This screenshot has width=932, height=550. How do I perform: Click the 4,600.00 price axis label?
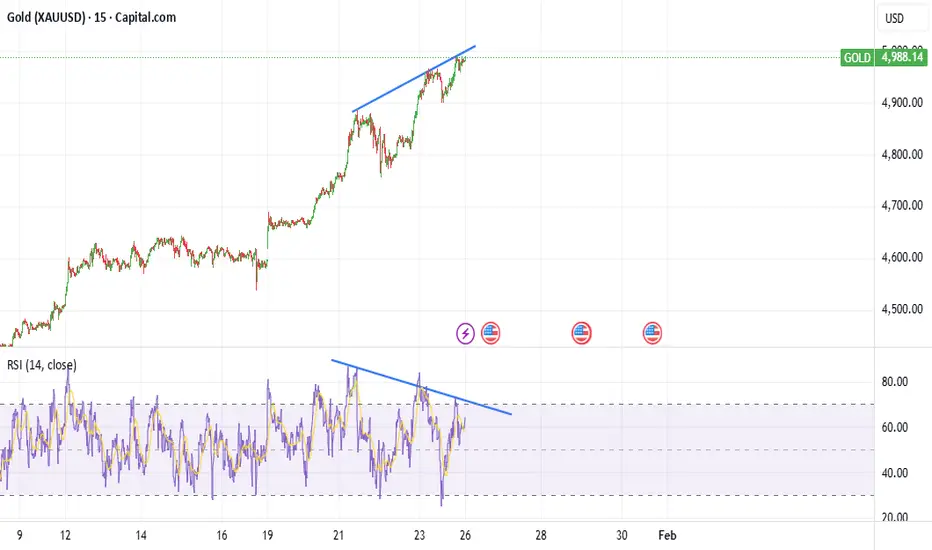902,257
